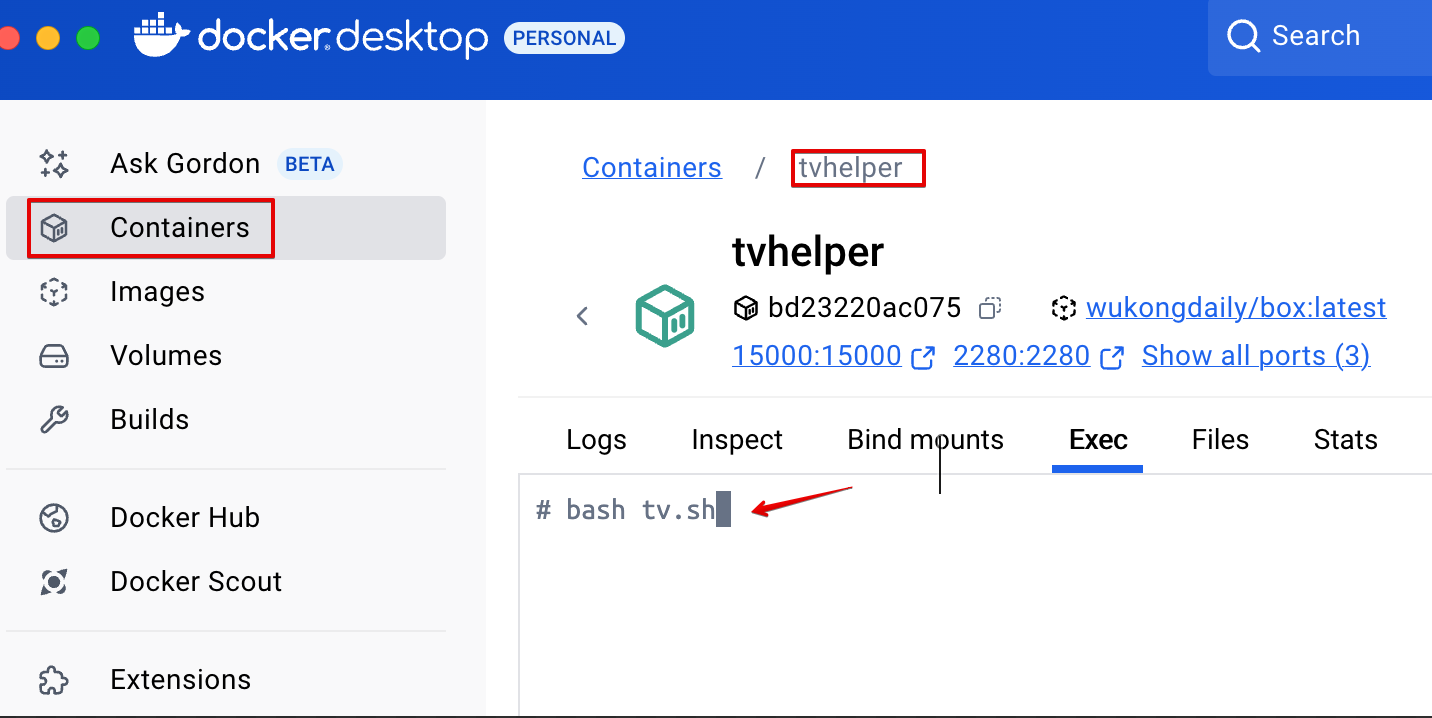The height and width of the screenshot is (718, 1432).
Task: Switch to the Files tab
Action: point(1220,440)
